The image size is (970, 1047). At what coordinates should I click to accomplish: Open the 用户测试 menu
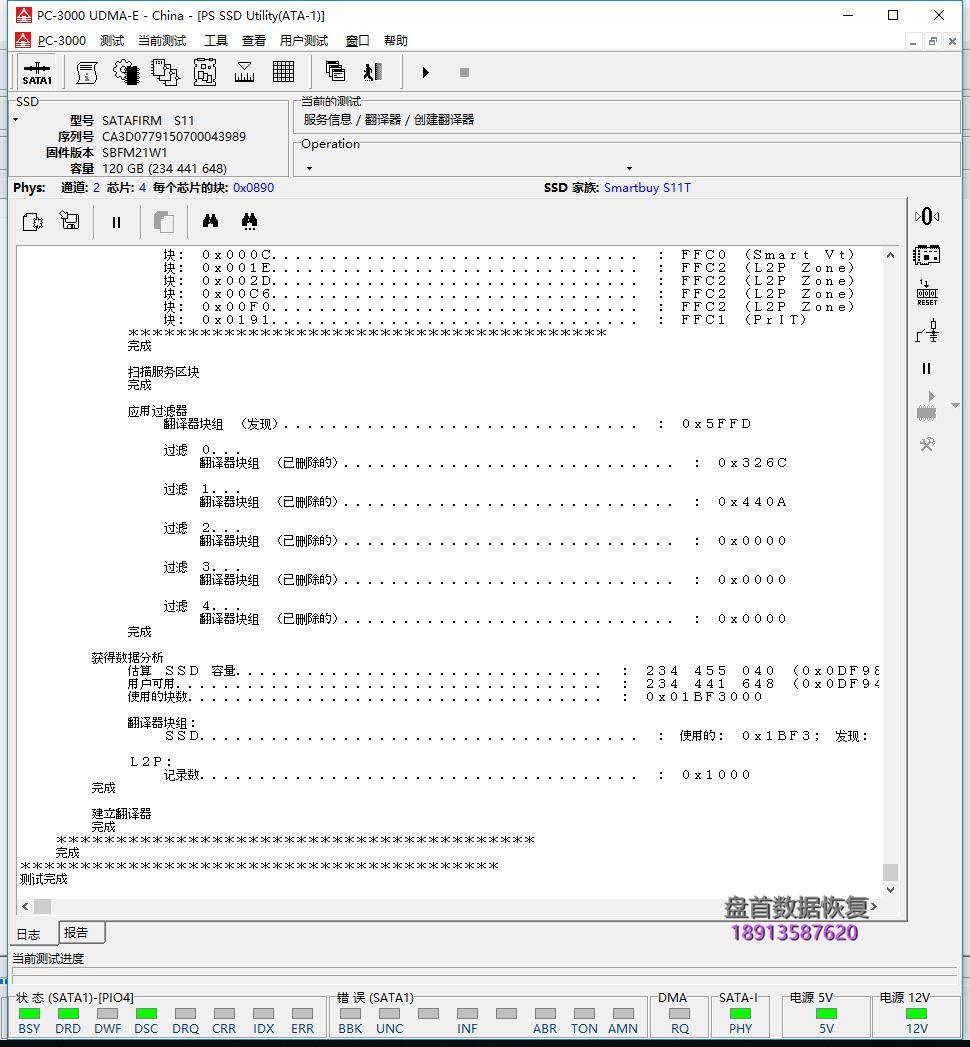304,41
